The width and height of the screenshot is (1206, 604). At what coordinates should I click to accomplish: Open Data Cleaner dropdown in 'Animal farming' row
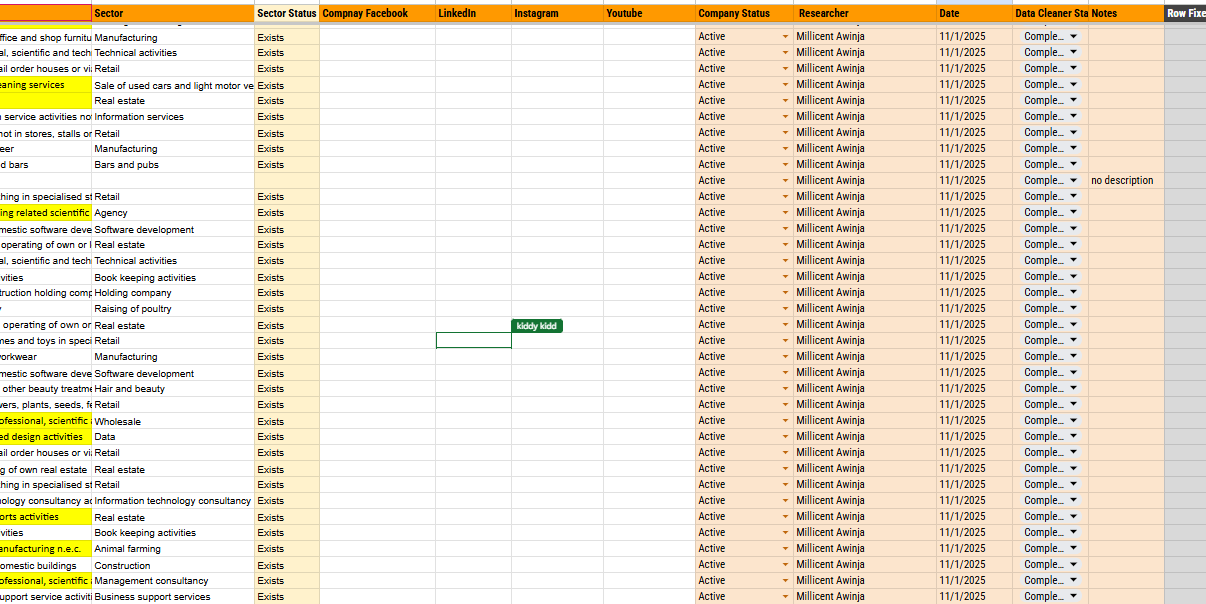tap(1073, 549)
